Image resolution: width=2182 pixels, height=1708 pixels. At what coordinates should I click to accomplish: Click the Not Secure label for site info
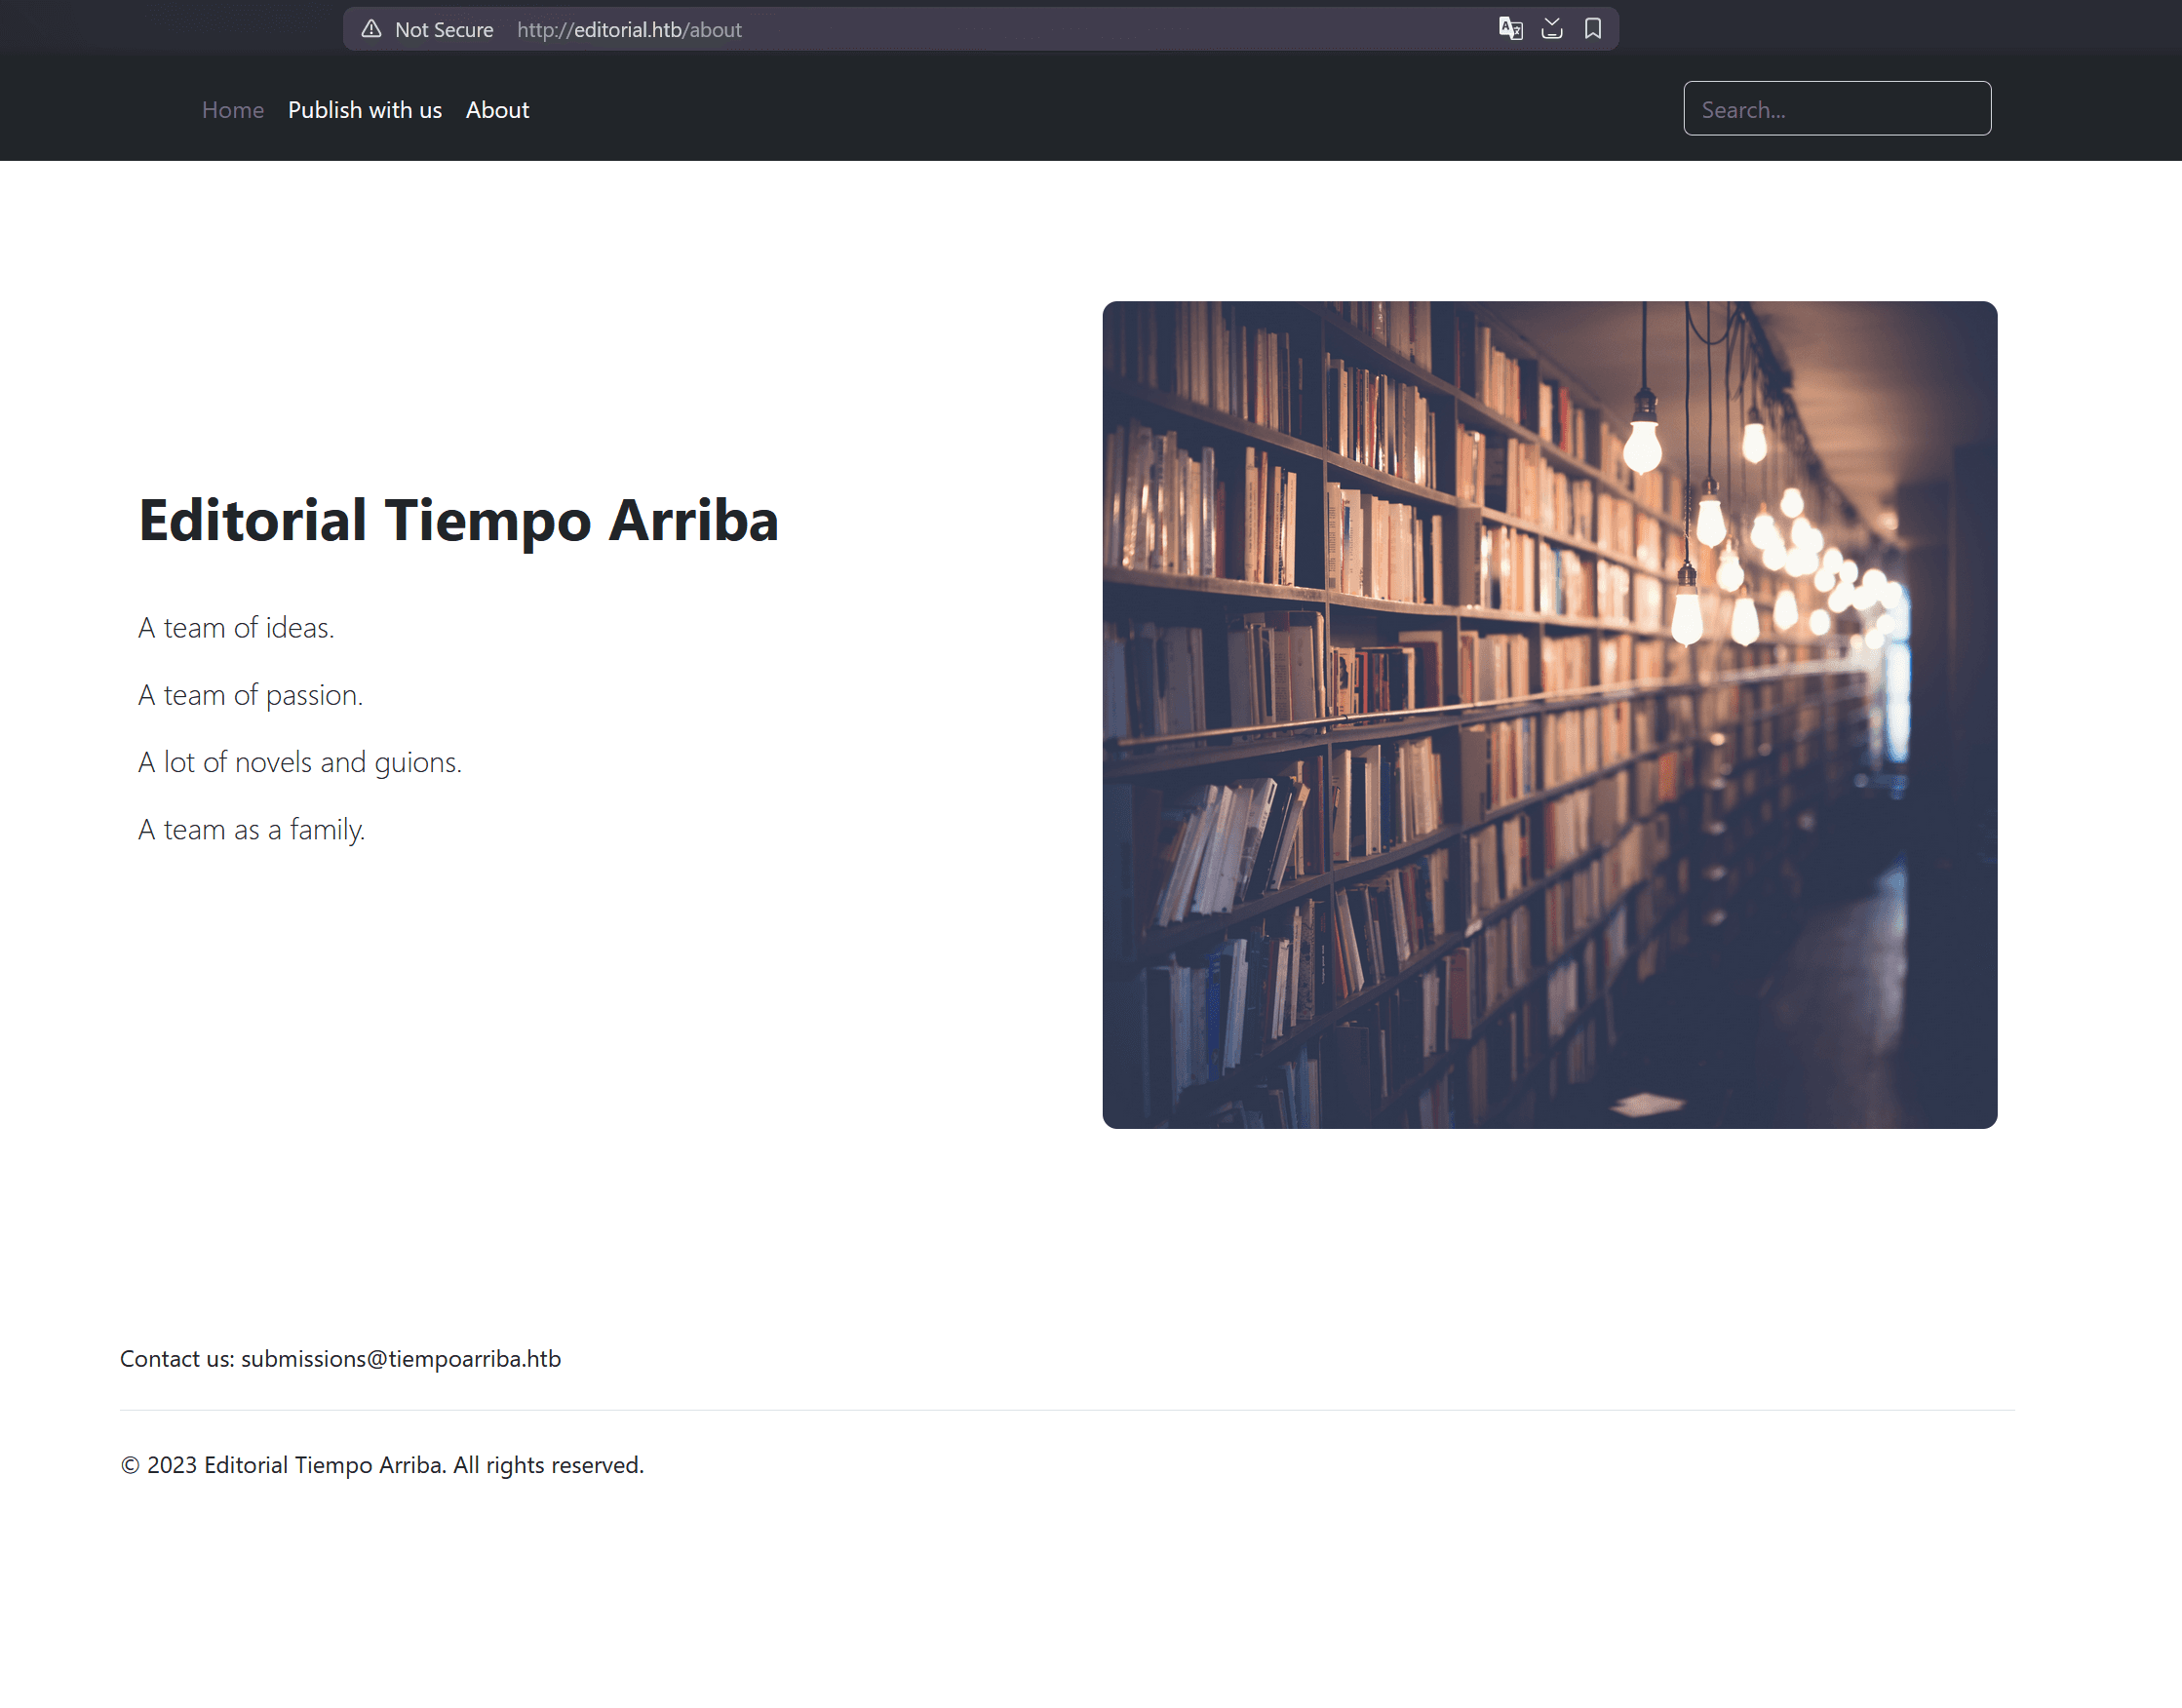[x=443, y=29]
